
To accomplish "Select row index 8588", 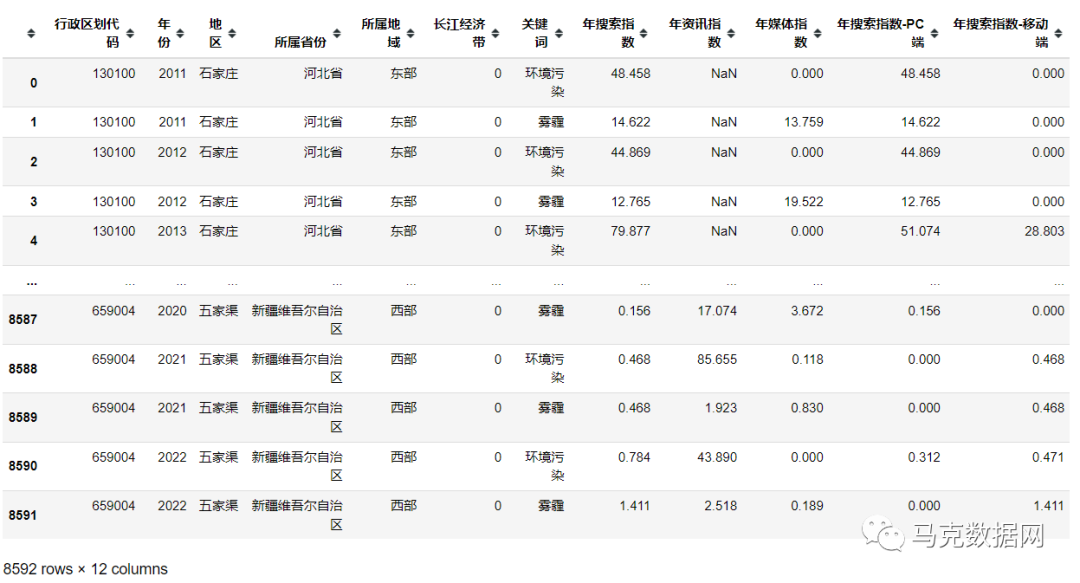I will tap(23, 369).
